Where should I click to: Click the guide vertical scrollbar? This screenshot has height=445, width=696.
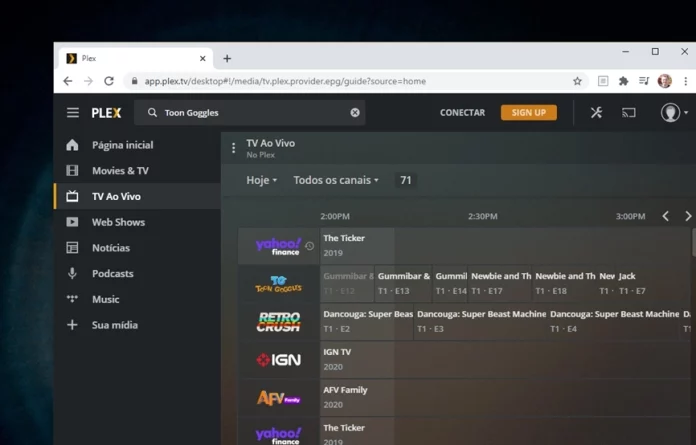click(x=693, y=242)
